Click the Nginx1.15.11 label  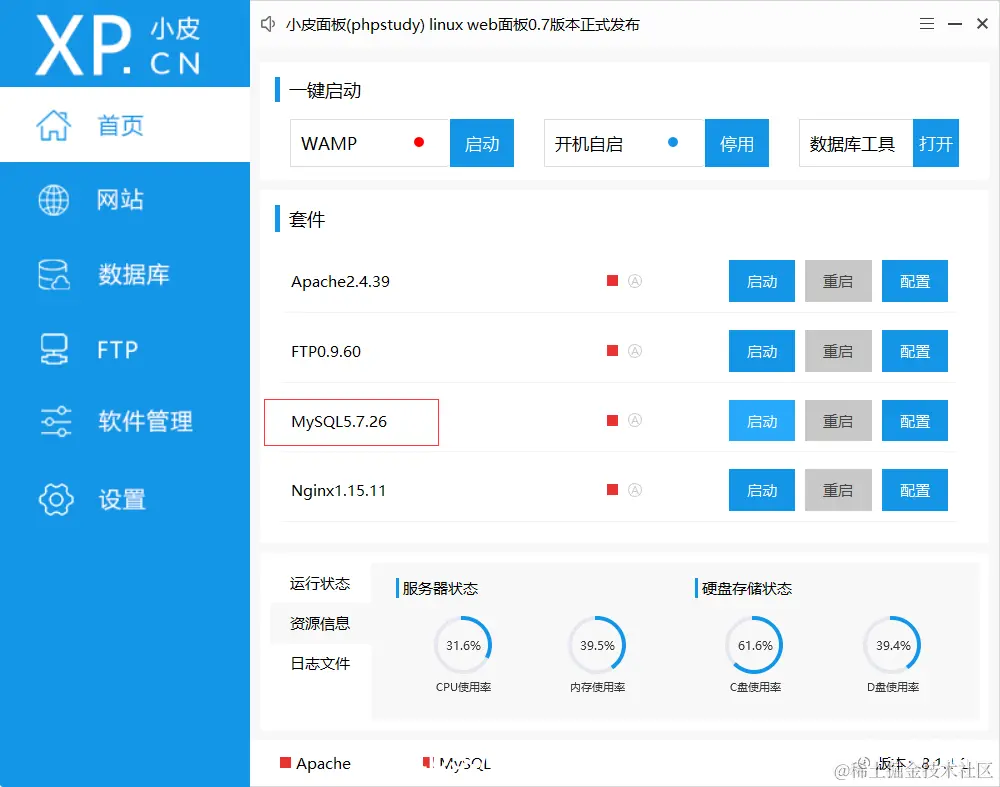coord(338,490)
